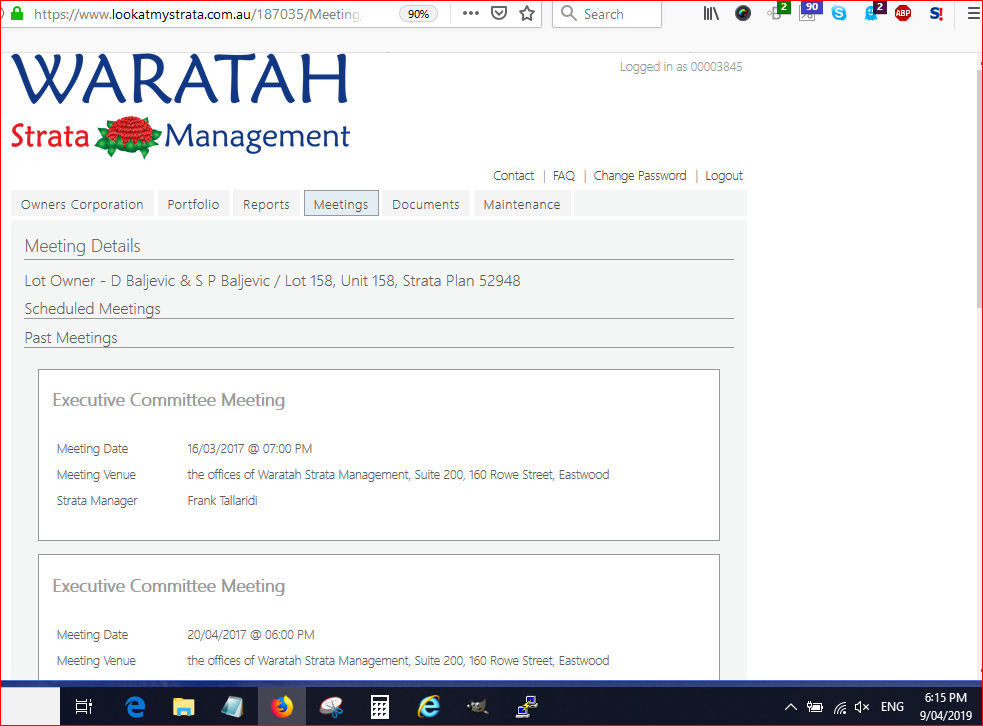Click the Frank Tallaridi manager name
This screenshot has width=983, height=726.
click(223, 500)
